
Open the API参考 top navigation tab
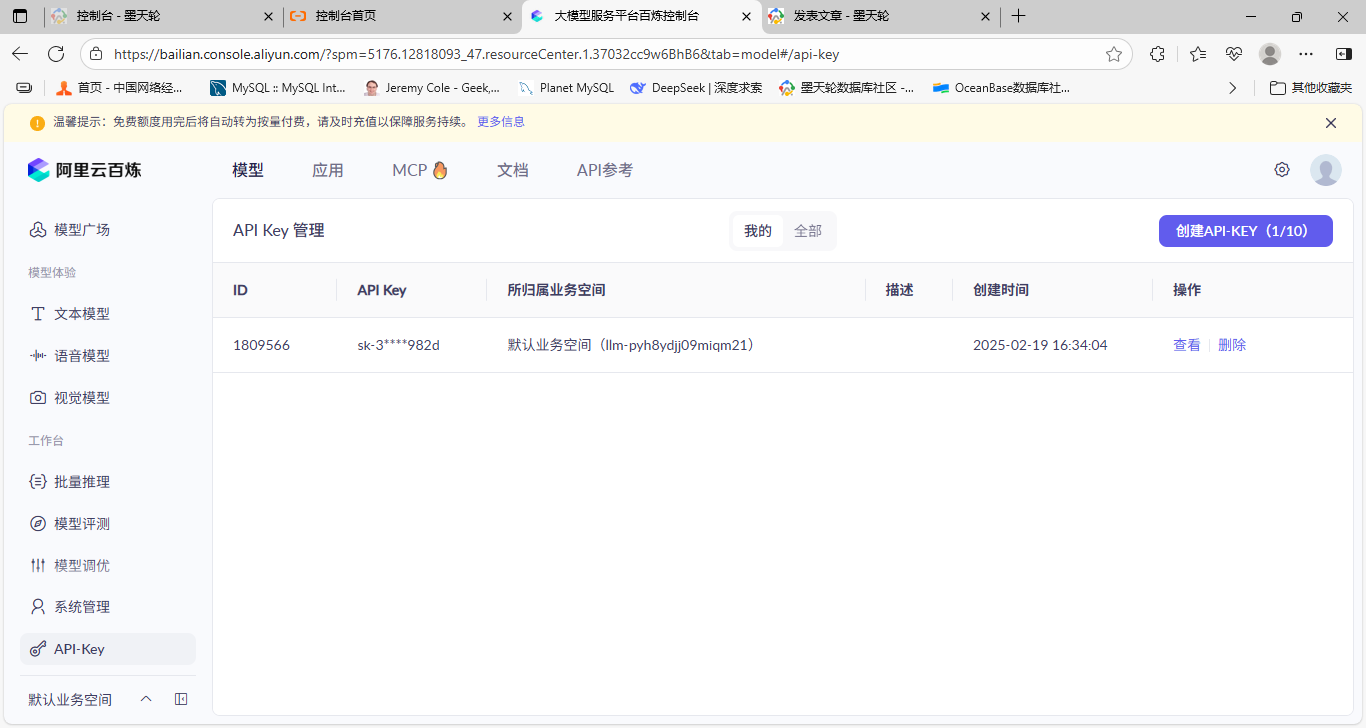point(605,170)
